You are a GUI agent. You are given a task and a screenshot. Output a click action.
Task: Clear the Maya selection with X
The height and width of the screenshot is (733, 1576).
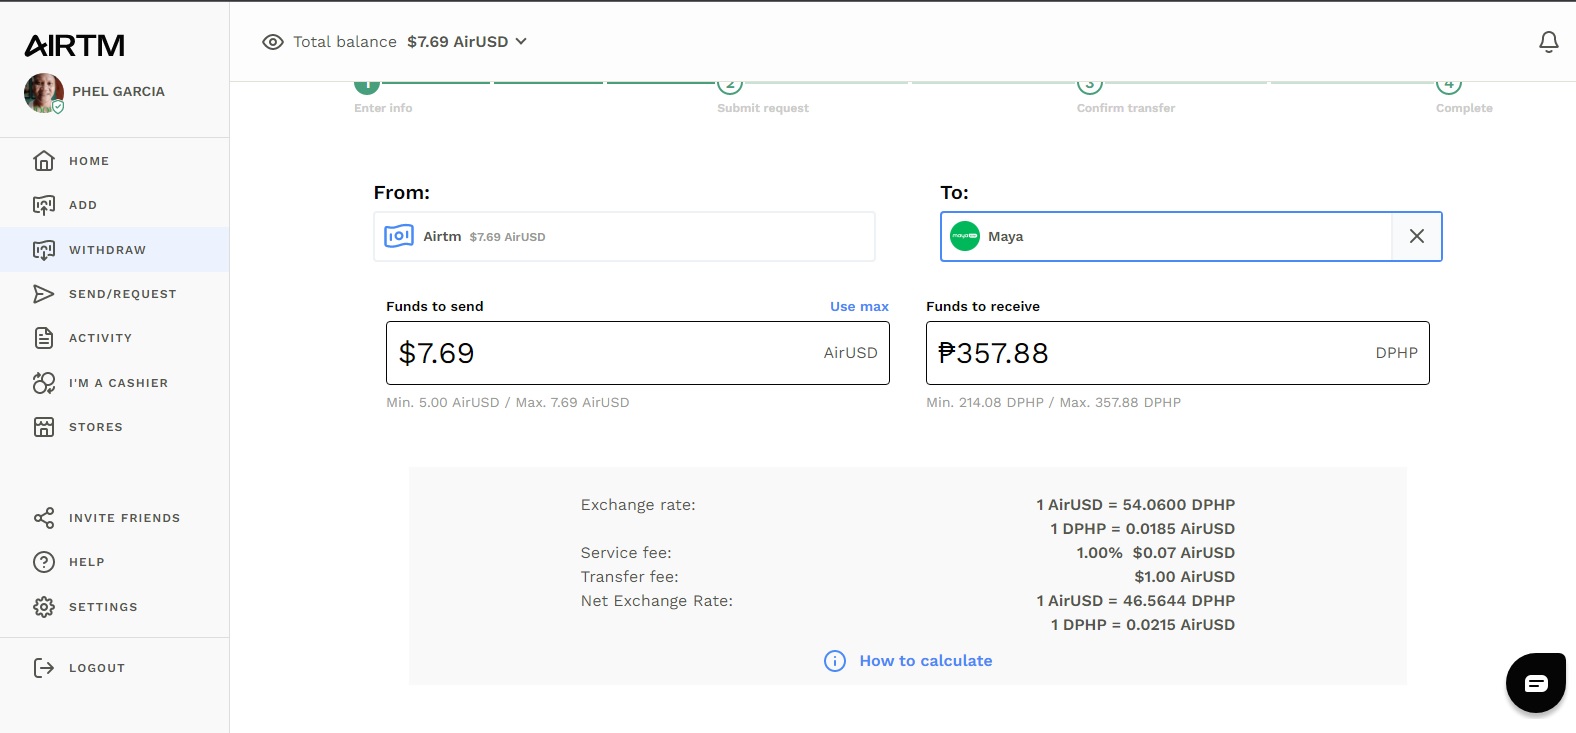(1417, 236)
